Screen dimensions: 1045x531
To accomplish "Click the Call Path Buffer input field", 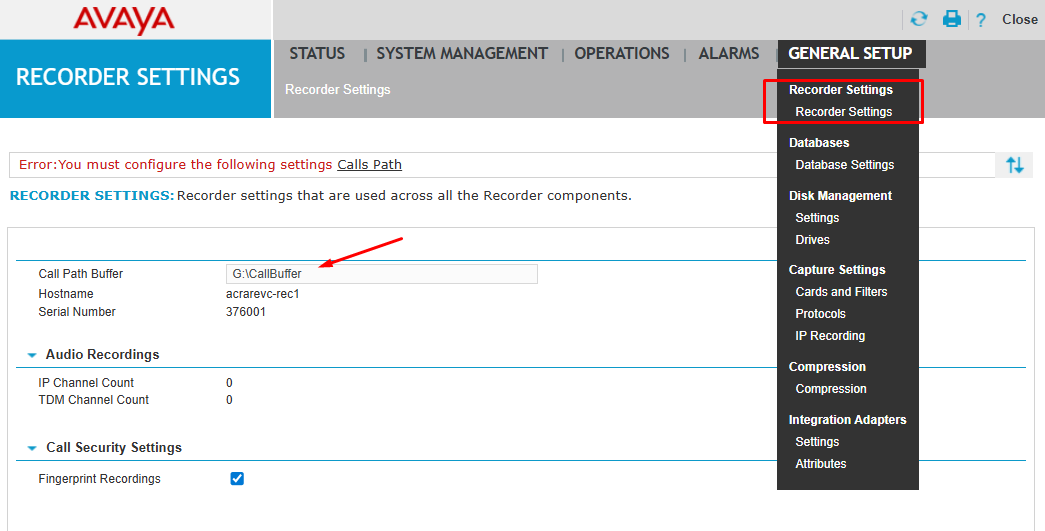I will (381, 274).
